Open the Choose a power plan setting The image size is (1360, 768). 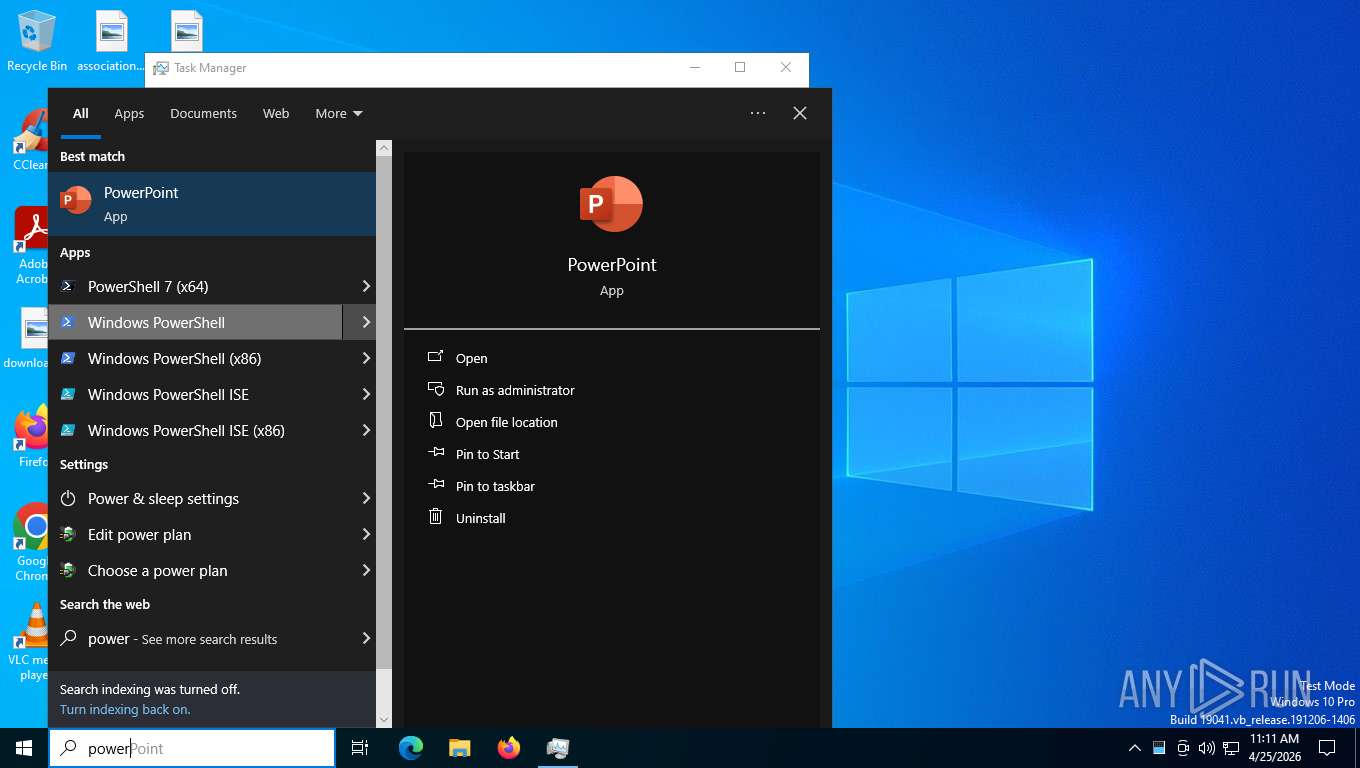click(195, 570)
